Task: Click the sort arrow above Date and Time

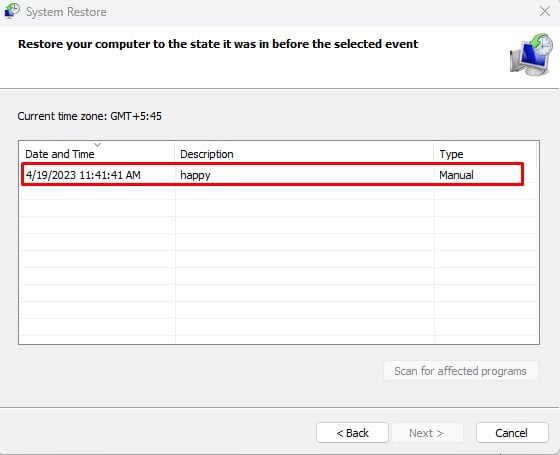Action: tap(97, 145)
